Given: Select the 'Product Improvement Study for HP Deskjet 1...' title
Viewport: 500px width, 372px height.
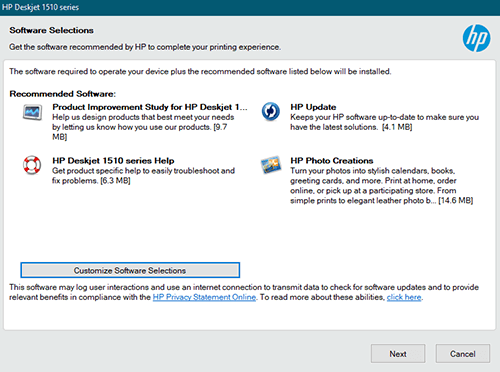Looking at the screenshot, I should tap(150, 107).
